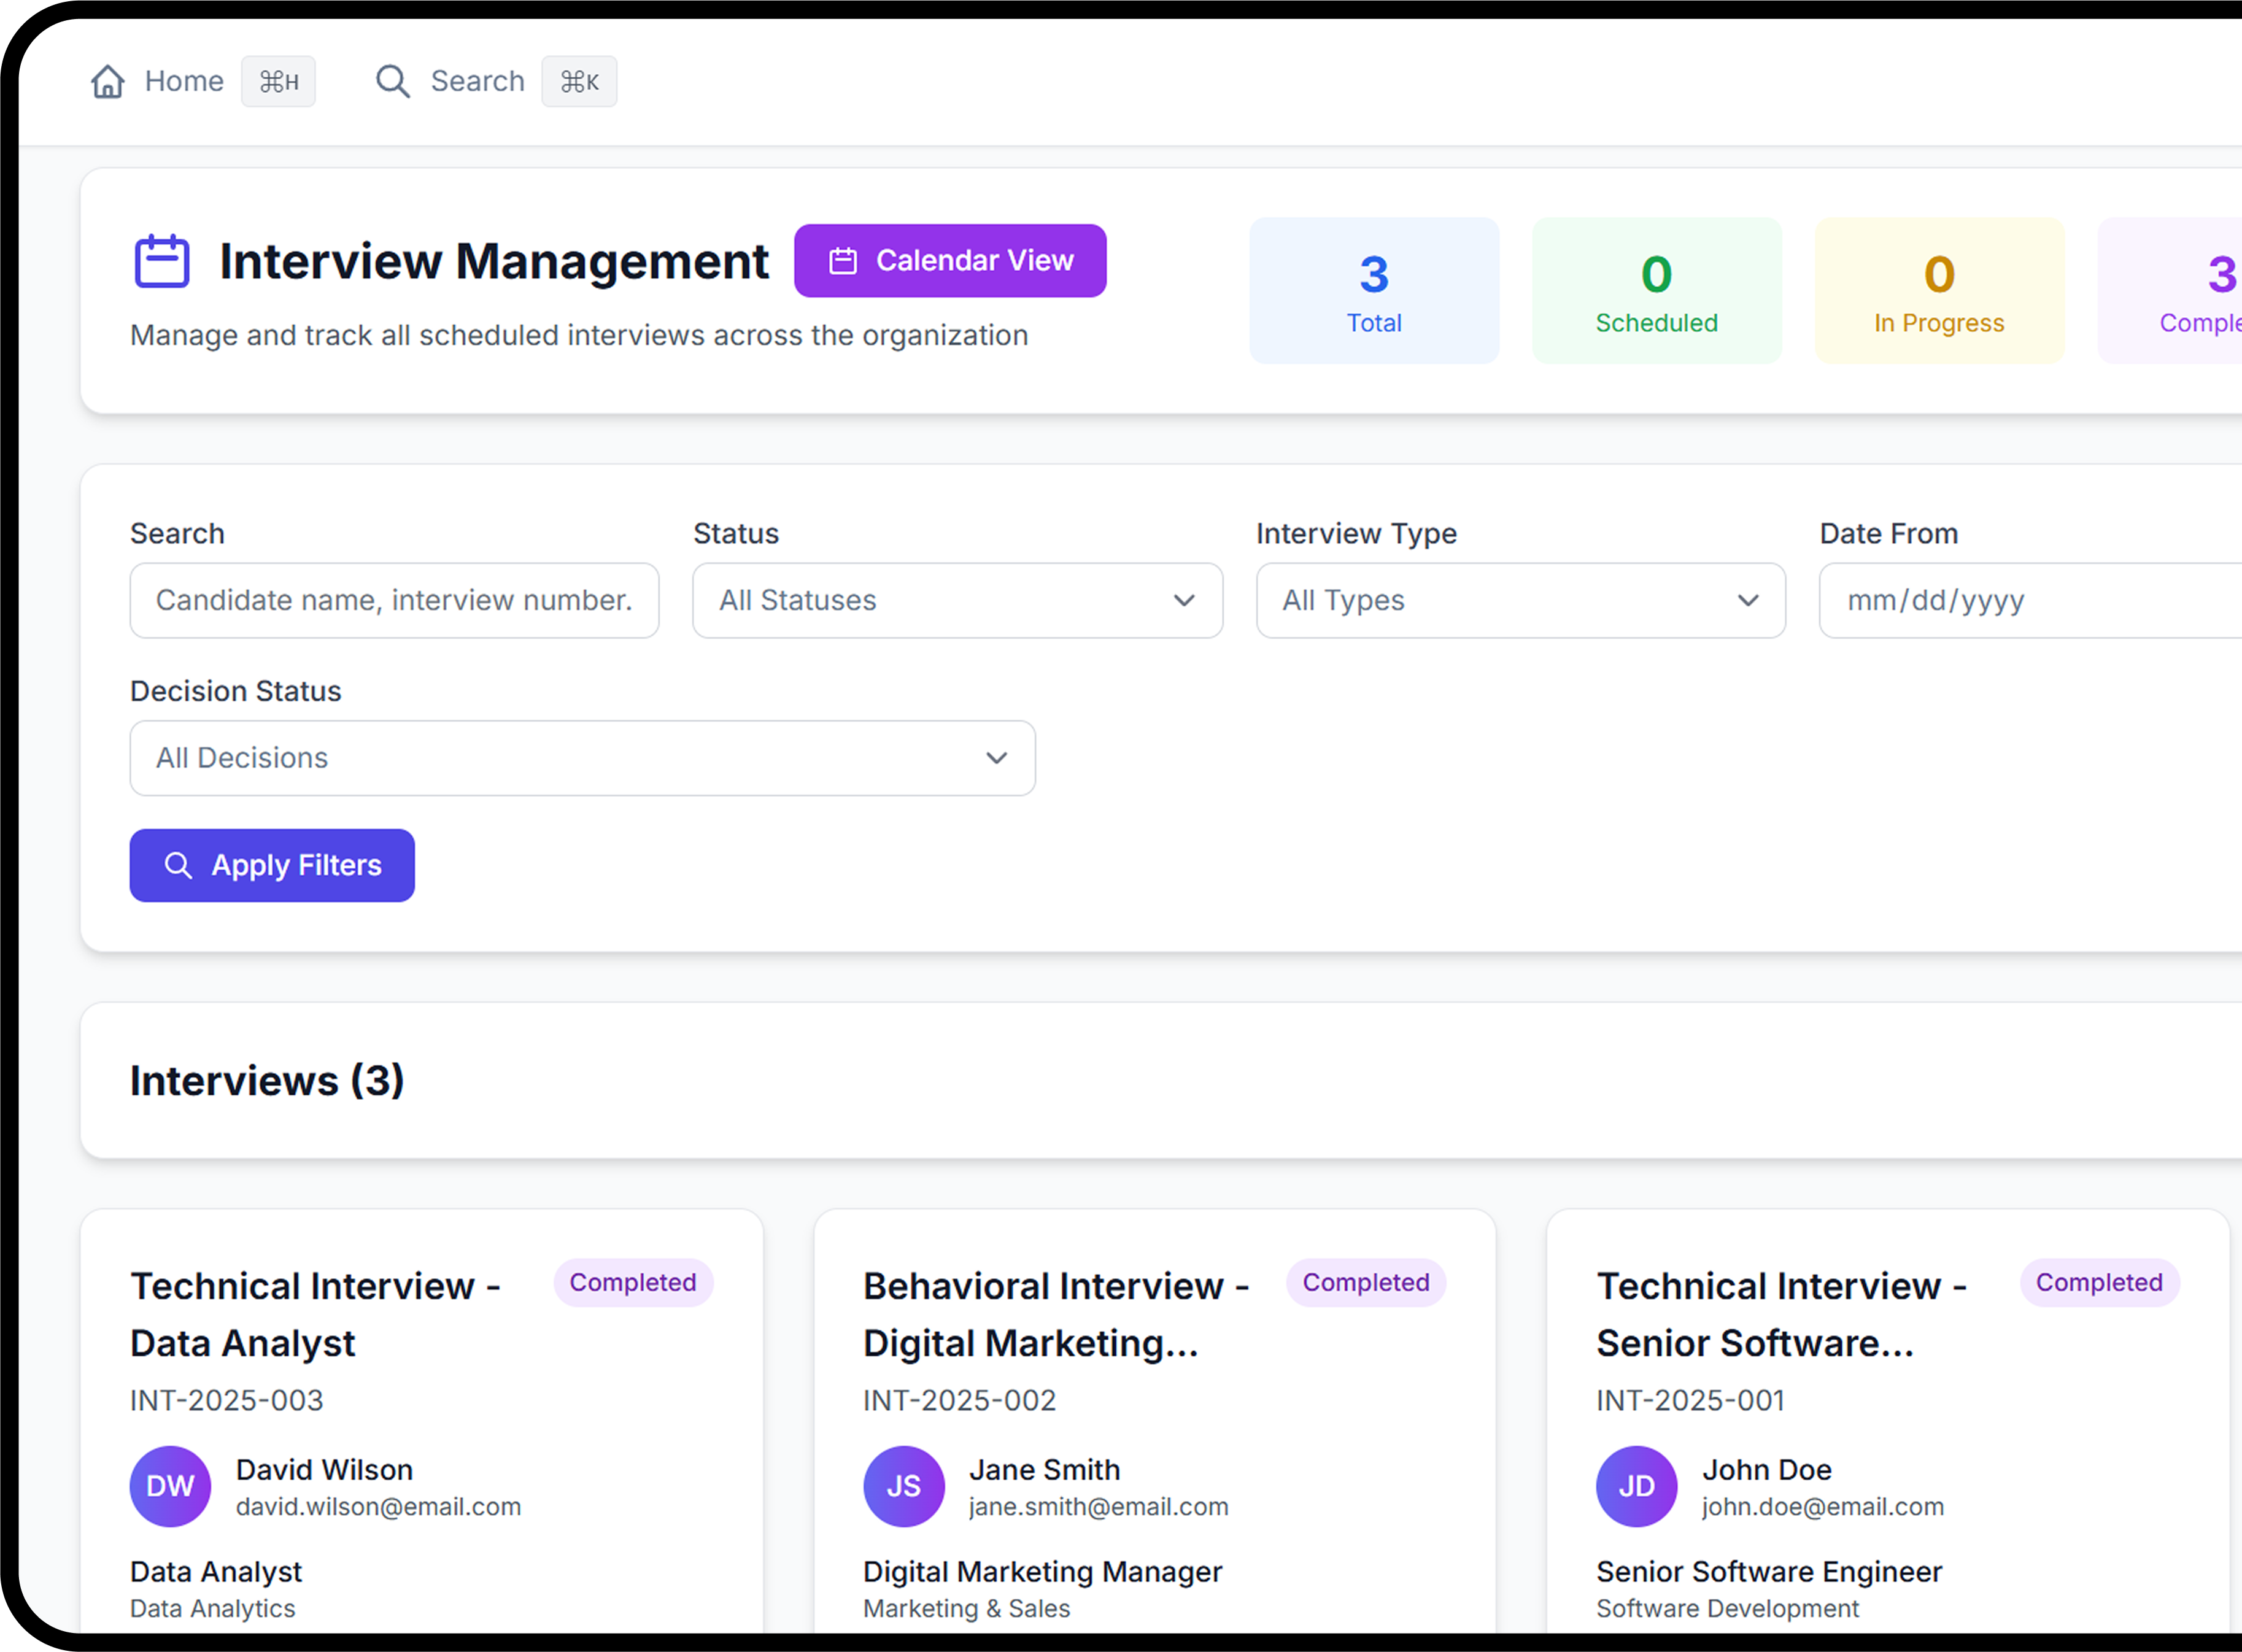
Task: Click the calendar icon inside Calendar View button
Action: pos(842,260)
